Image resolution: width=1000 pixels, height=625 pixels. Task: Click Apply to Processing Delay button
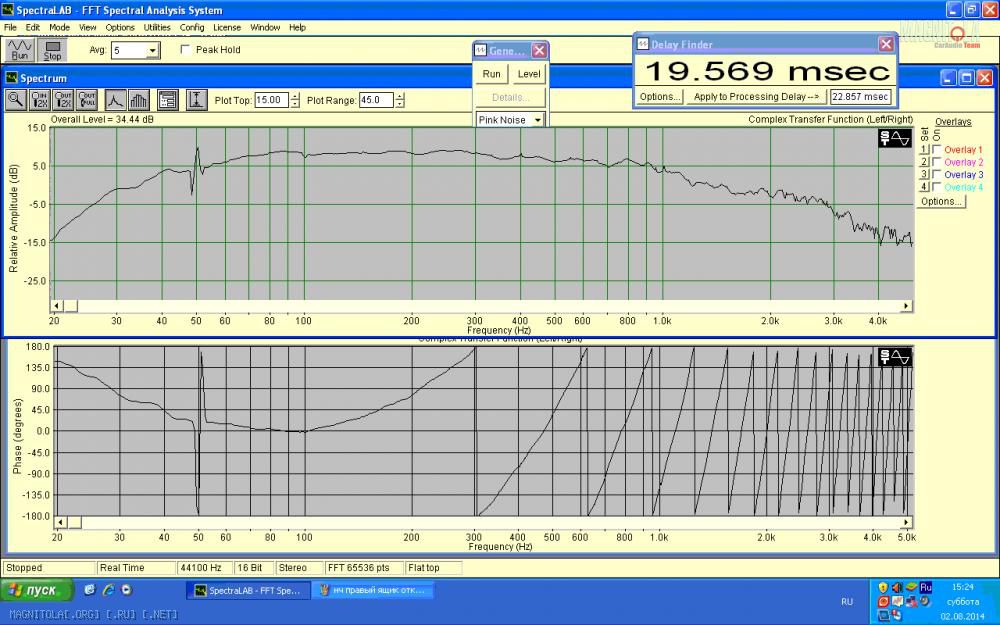(x=756, y=97)
